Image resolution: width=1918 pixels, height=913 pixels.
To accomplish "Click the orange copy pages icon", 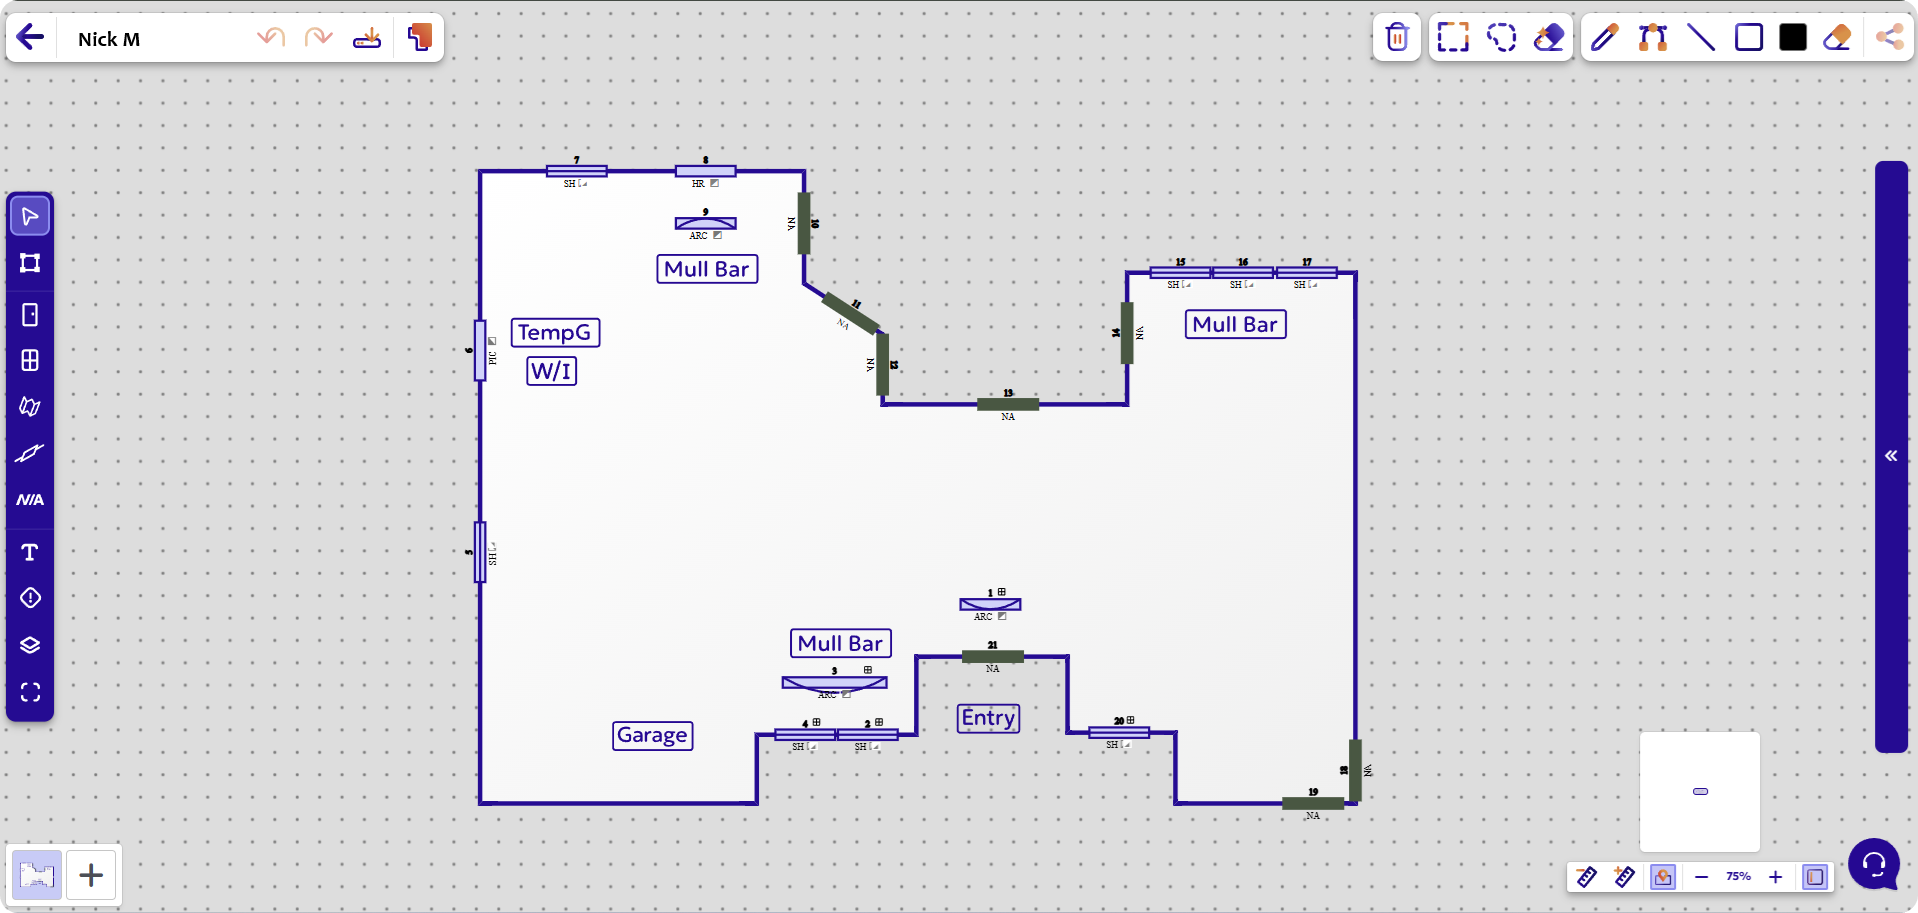I will coord(420,38).
